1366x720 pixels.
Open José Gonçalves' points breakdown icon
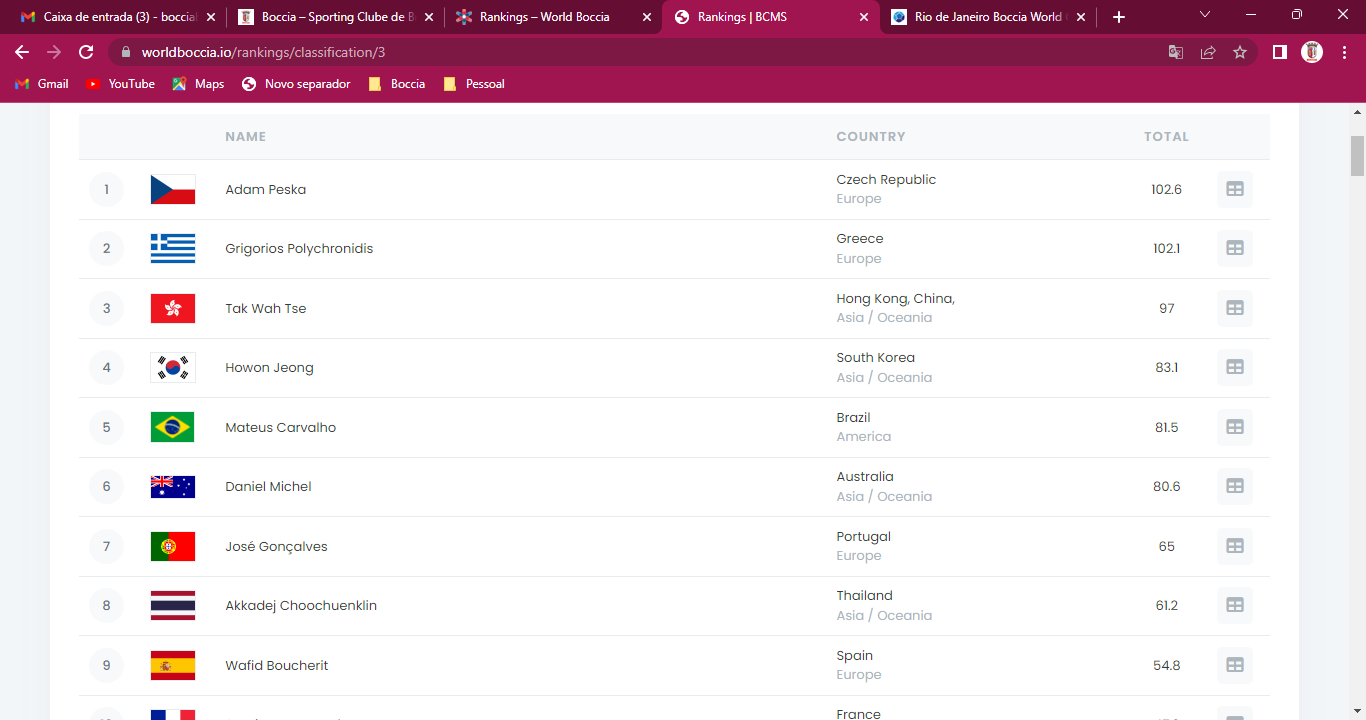[1234, 546]
